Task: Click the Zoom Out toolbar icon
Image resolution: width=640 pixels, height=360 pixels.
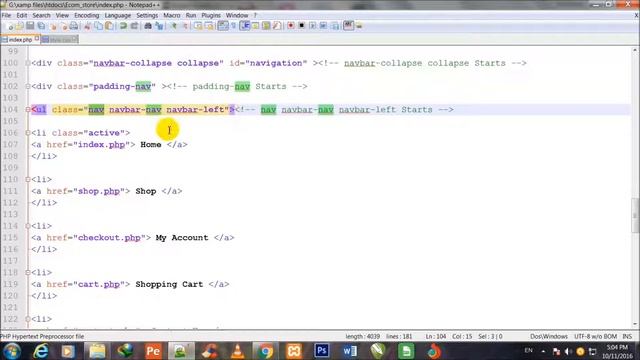Action: coord(185,26)
